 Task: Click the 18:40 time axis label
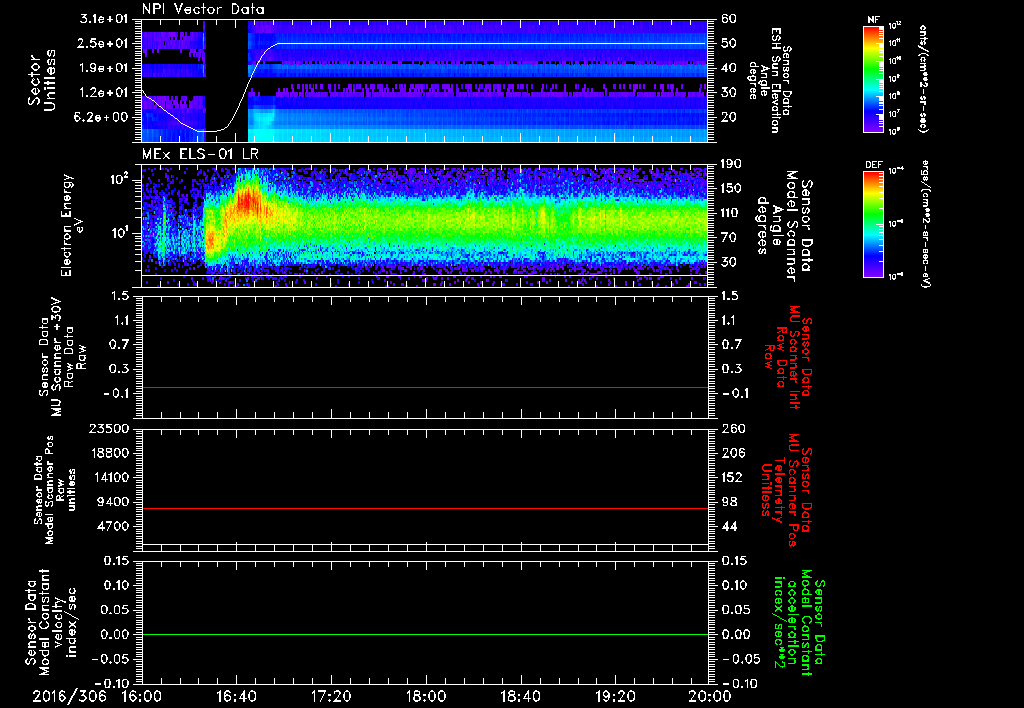[520, 697]
